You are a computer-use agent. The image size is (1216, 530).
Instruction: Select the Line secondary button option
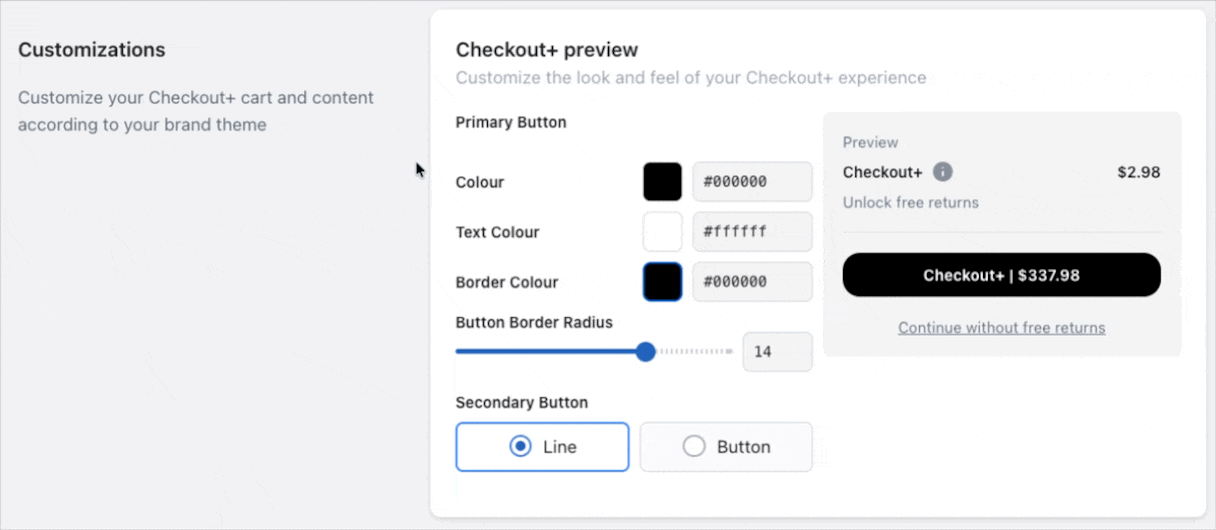pos(542,447)
